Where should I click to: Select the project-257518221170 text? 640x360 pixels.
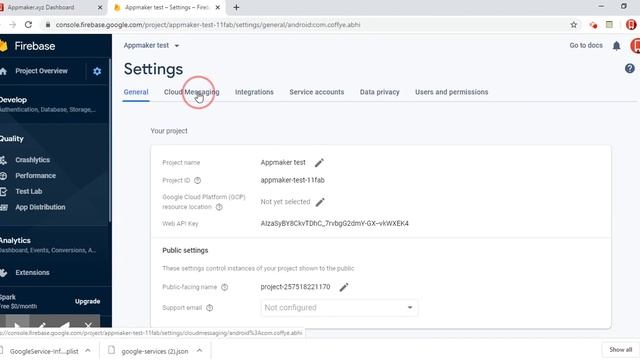click(x=295, y=287)
